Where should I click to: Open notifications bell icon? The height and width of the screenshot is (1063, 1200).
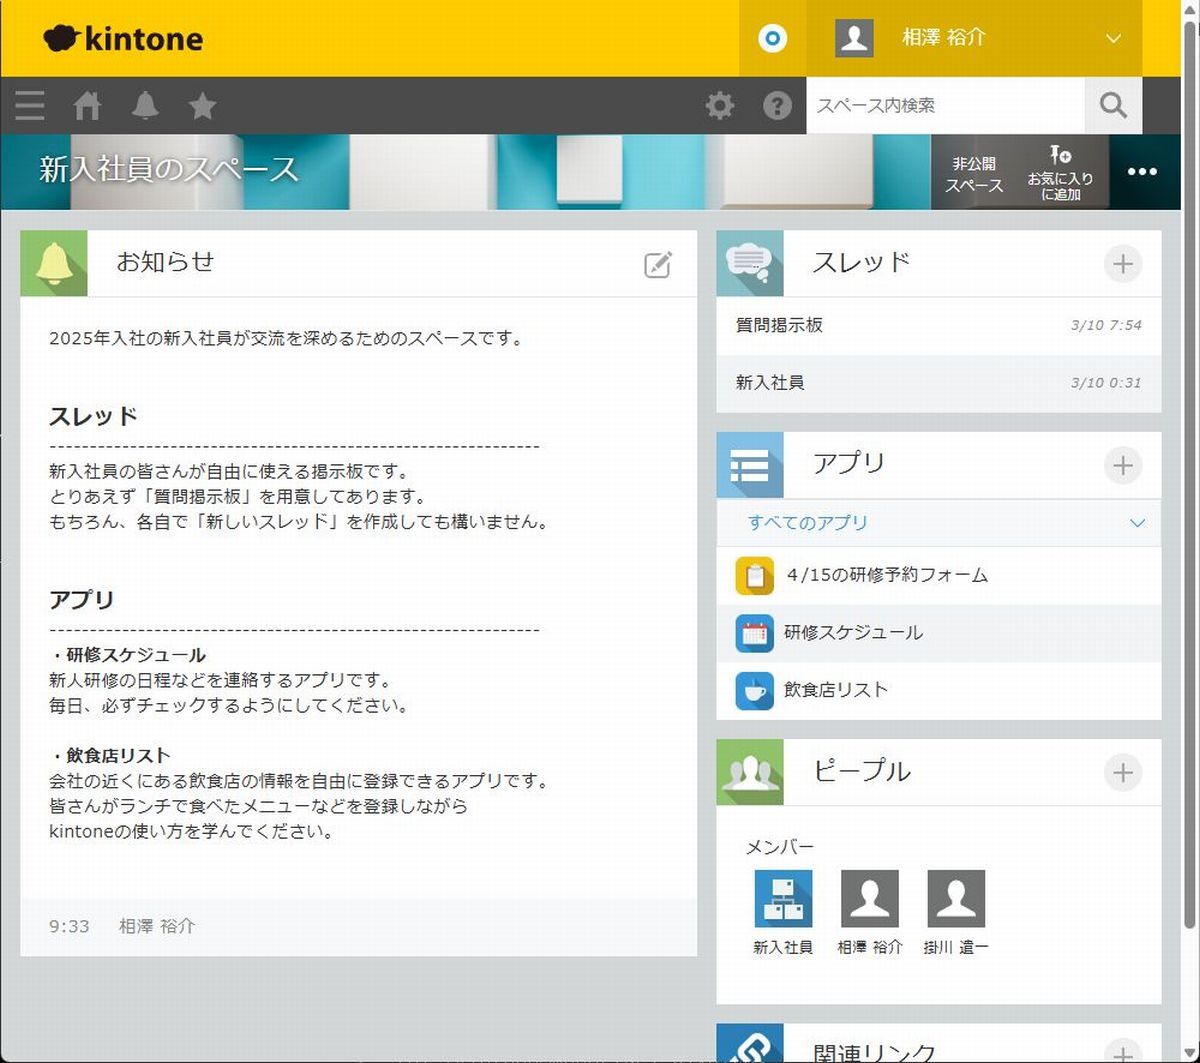pos(145,105)
